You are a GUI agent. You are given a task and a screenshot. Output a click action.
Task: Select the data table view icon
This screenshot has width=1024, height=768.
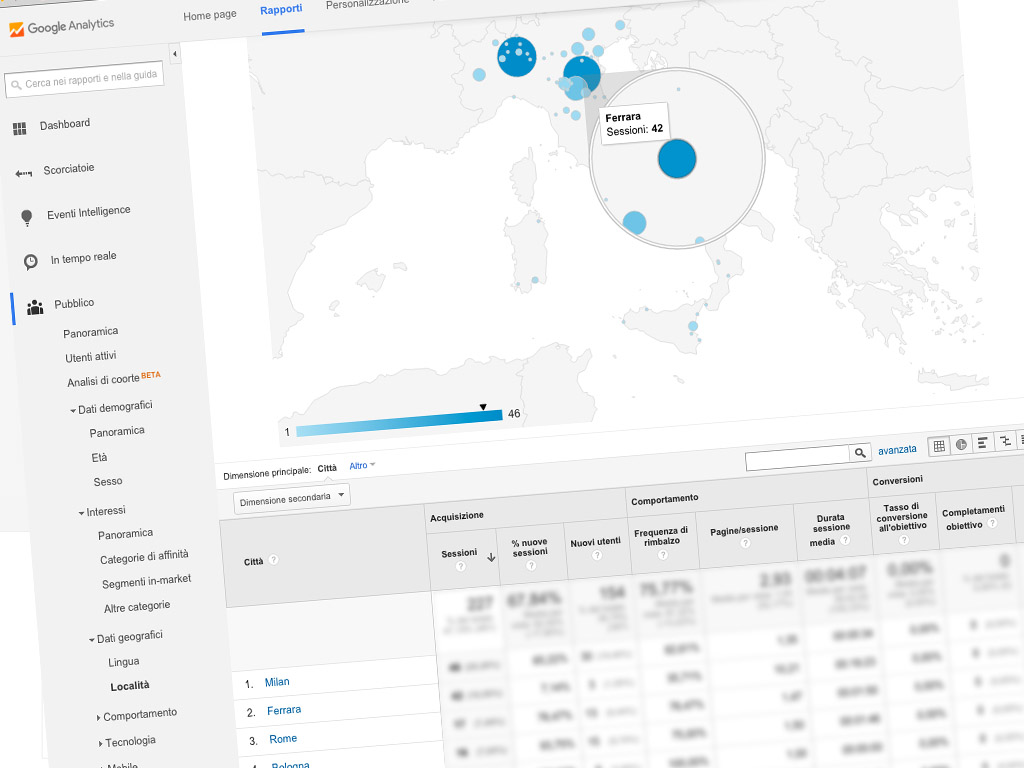tap(939, 446)
